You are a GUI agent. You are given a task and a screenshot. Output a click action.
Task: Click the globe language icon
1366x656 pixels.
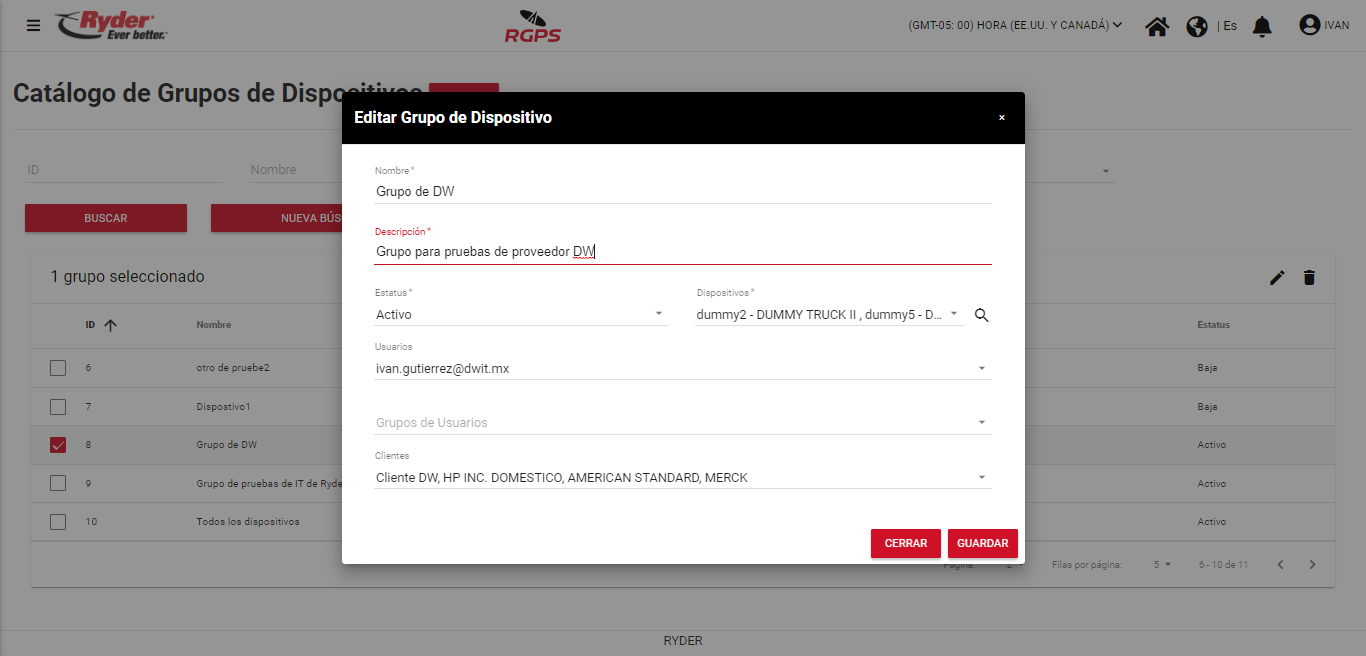[1197, 26]
